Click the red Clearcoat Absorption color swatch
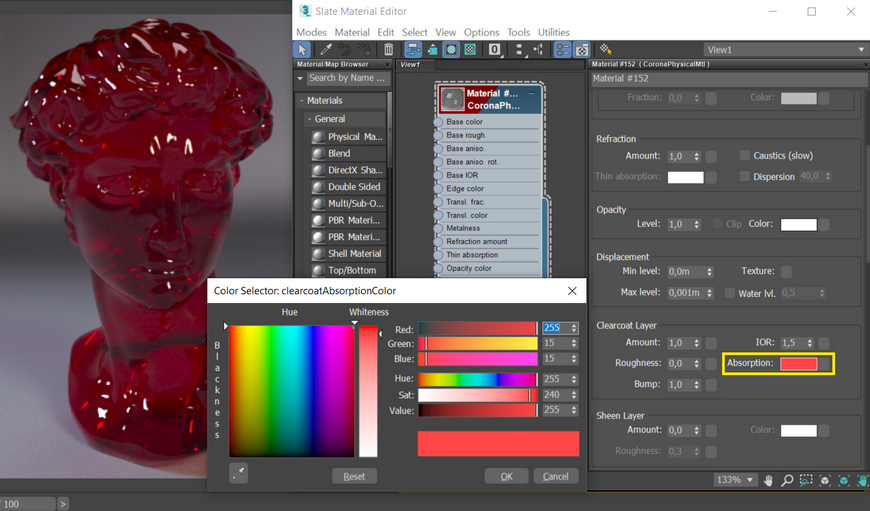Image resolution: width=870 pixels, height=511 pixels. (x=798, y=364)
